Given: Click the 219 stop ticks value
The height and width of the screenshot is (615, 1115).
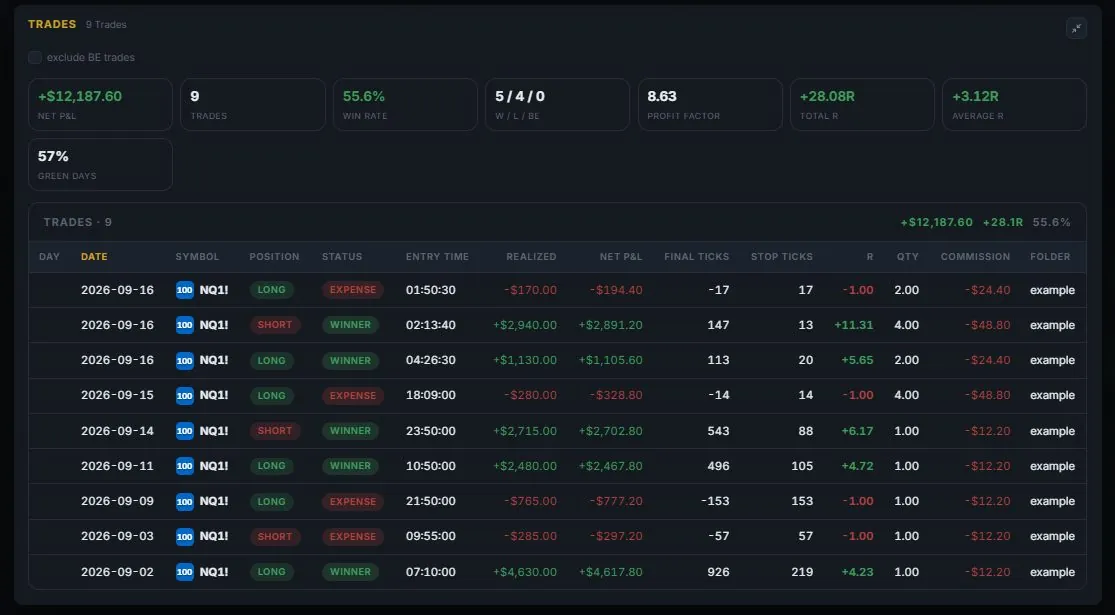Looking at the screenshot, I should 802,572.
